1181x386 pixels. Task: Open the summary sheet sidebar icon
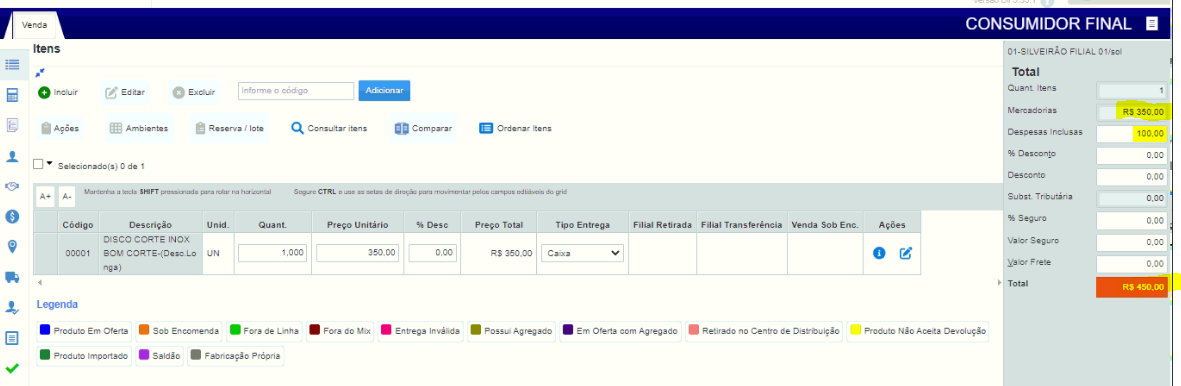click(12, 338)
